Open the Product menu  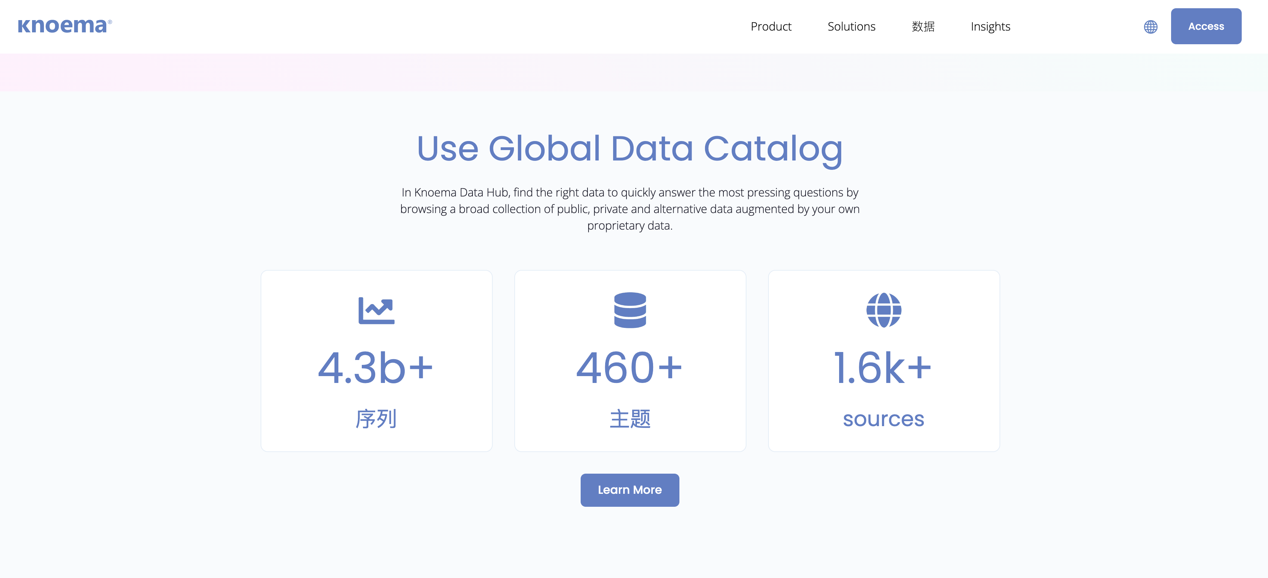pyautogui.click(x=771, y=27)
